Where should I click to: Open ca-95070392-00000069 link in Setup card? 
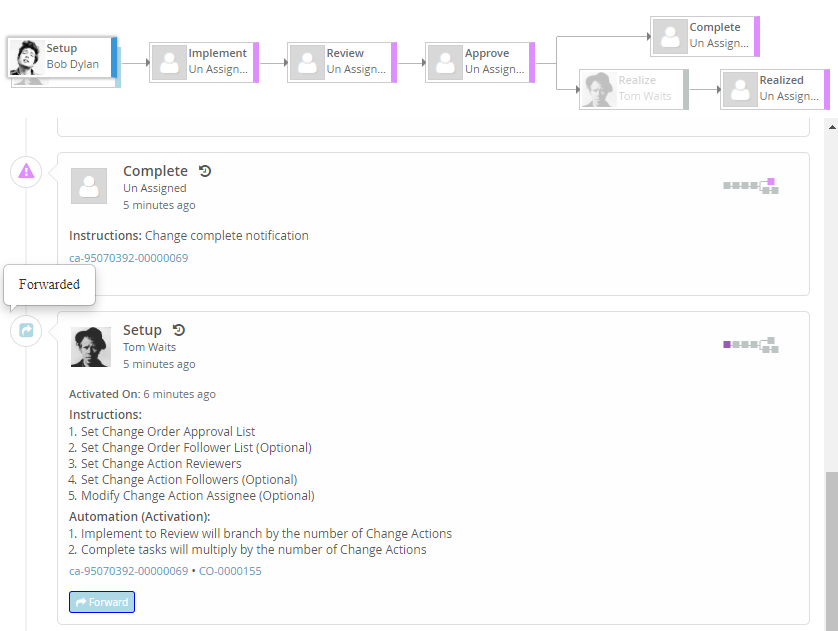click(x=128, y=571)
